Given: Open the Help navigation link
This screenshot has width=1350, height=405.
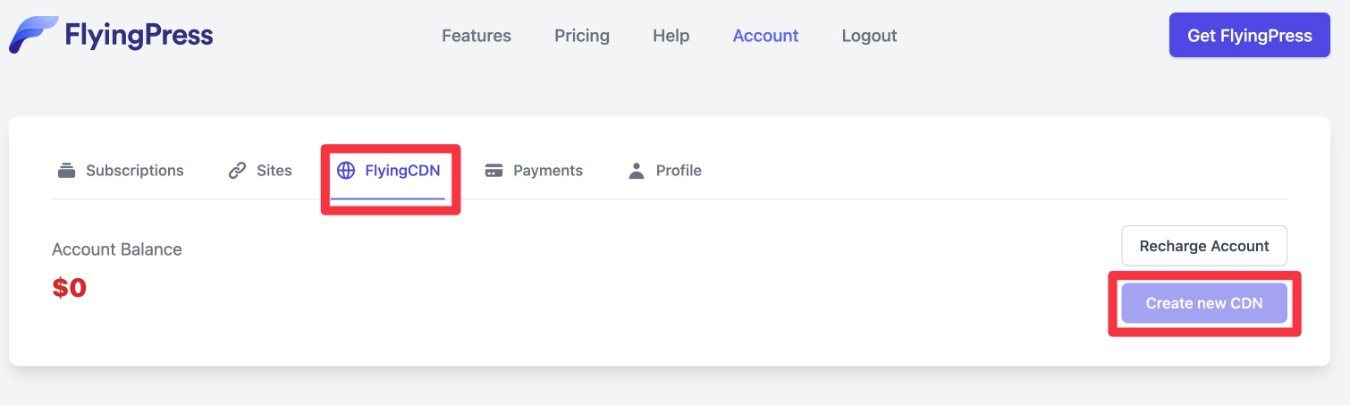Looking at the screenshot, I should pyautogui.click(x=671, y=35).
